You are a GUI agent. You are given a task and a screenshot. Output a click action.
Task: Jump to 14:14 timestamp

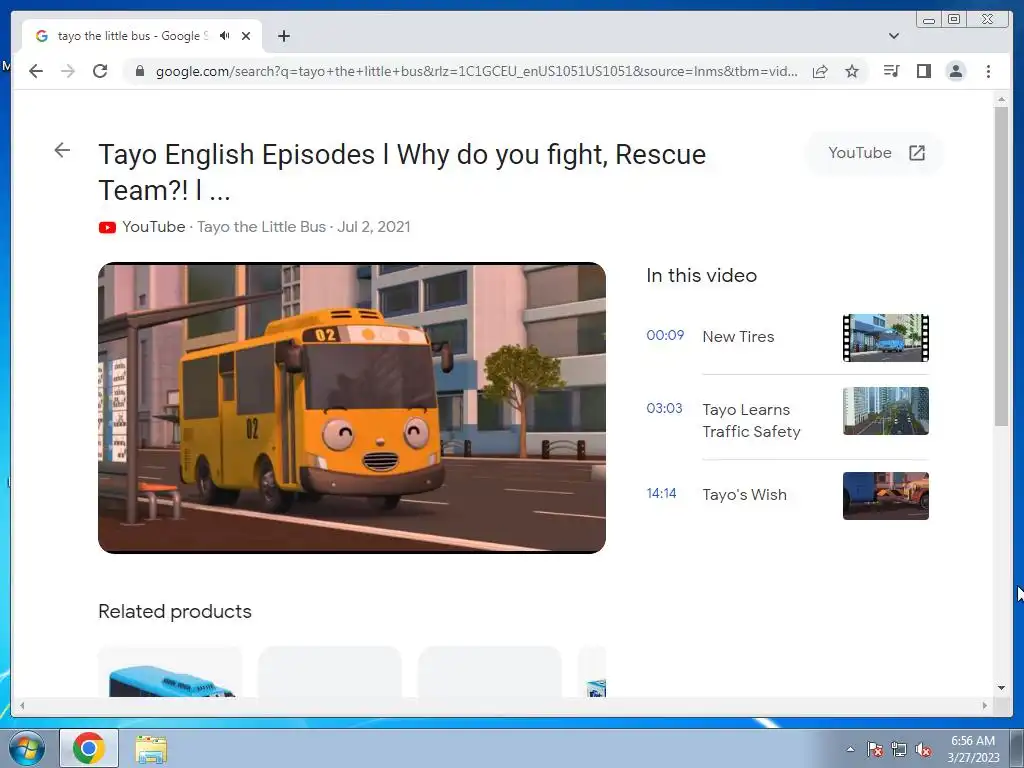pos(661,493)
